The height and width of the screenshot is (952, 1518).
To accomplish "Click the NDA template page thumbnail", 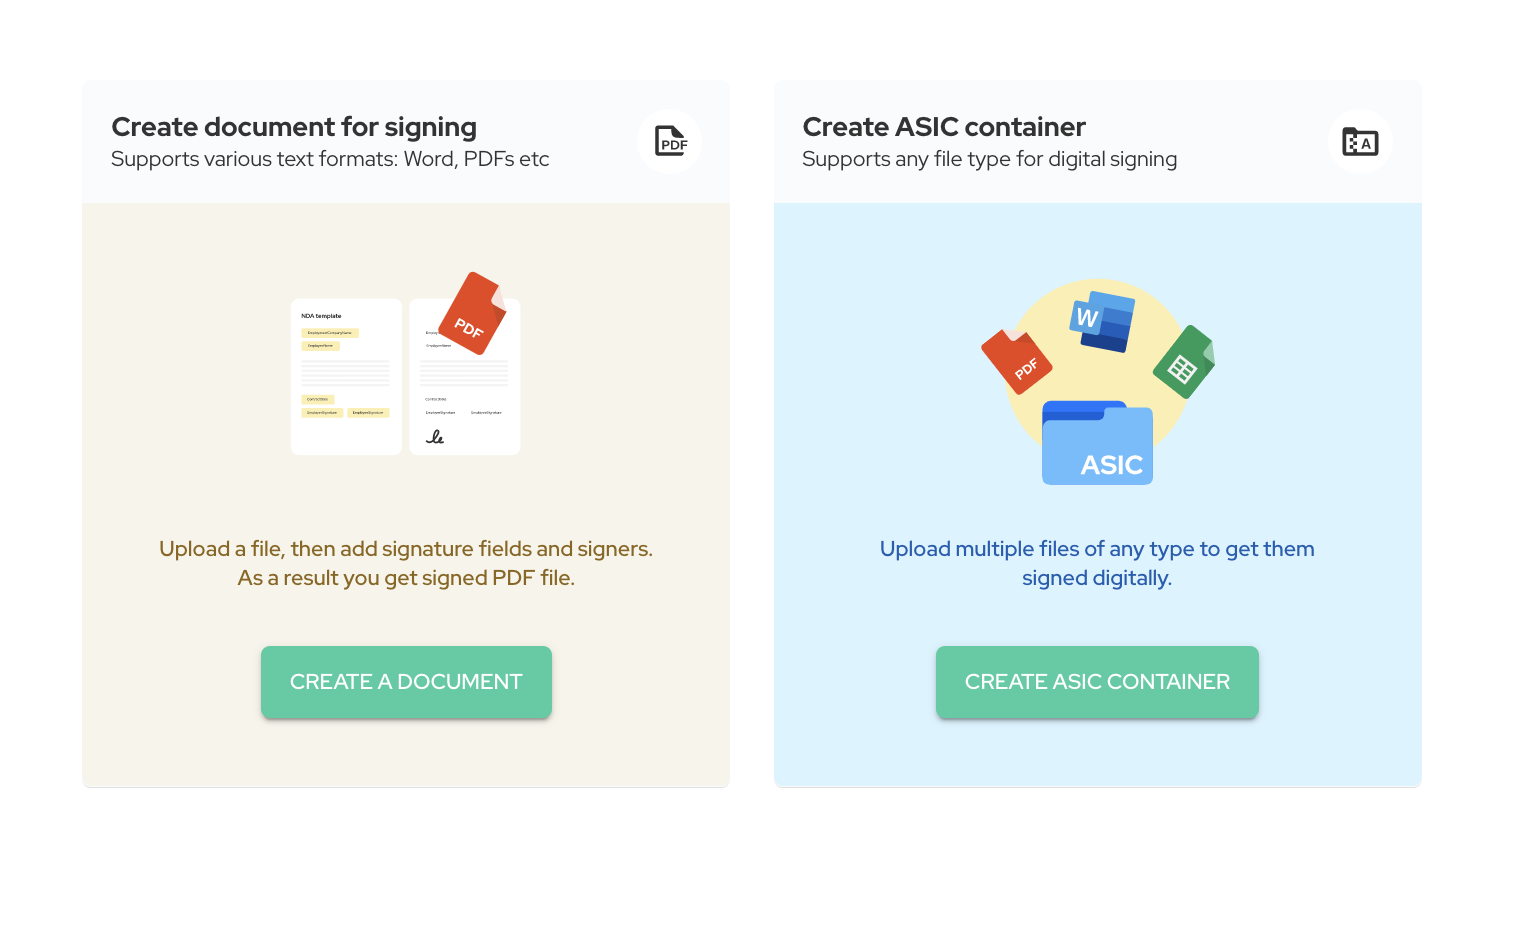I will [346, 377].
